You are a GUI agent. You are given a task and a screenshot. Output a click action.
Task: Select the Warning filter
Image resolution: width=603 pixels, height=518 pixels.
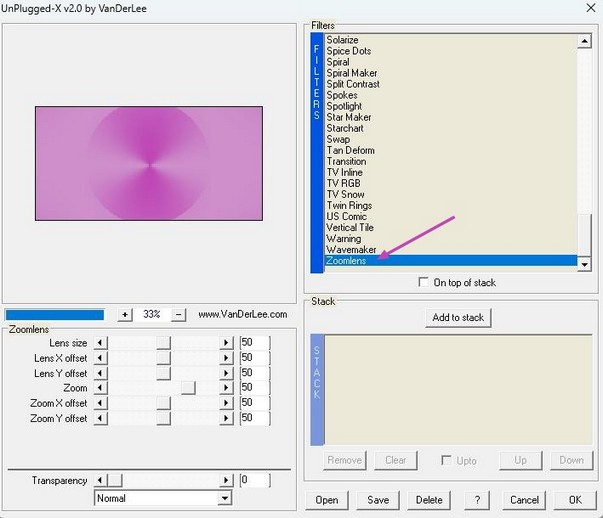(x=343, y=238)
